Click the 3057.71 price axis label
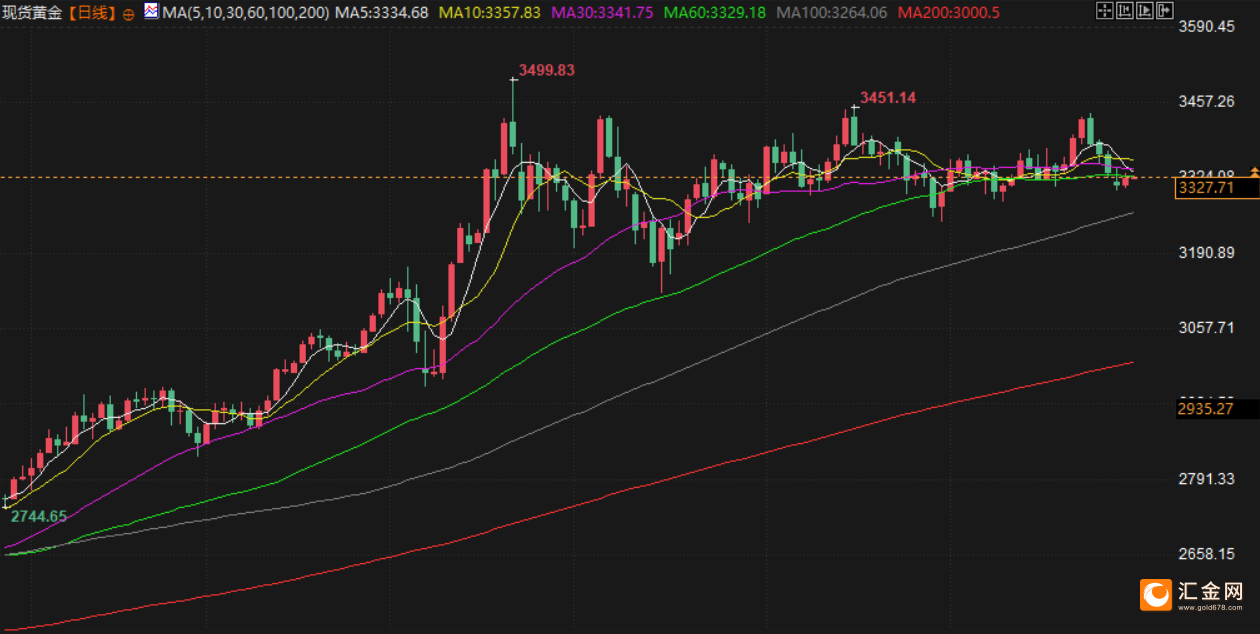1260x634 pixels. tap(1206, 328)
